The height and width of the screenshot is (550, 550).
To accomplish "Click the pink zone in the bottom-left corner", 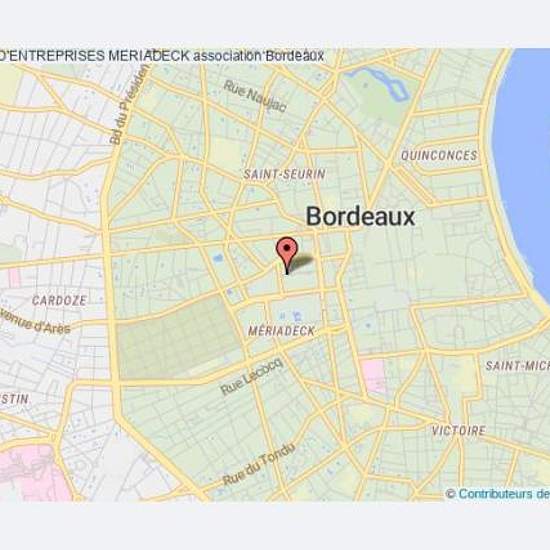I will tap(33, 472).
